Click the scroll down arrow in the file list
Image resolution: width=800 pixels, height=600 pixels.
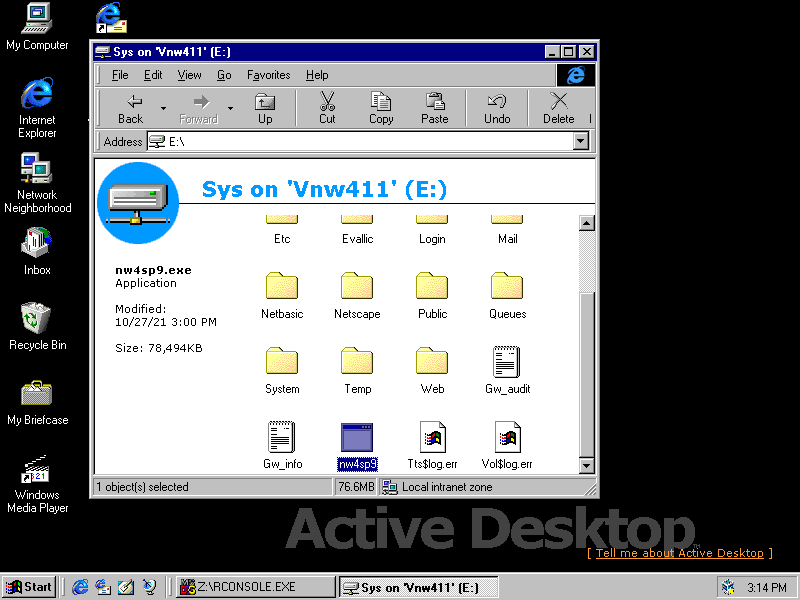587,465
